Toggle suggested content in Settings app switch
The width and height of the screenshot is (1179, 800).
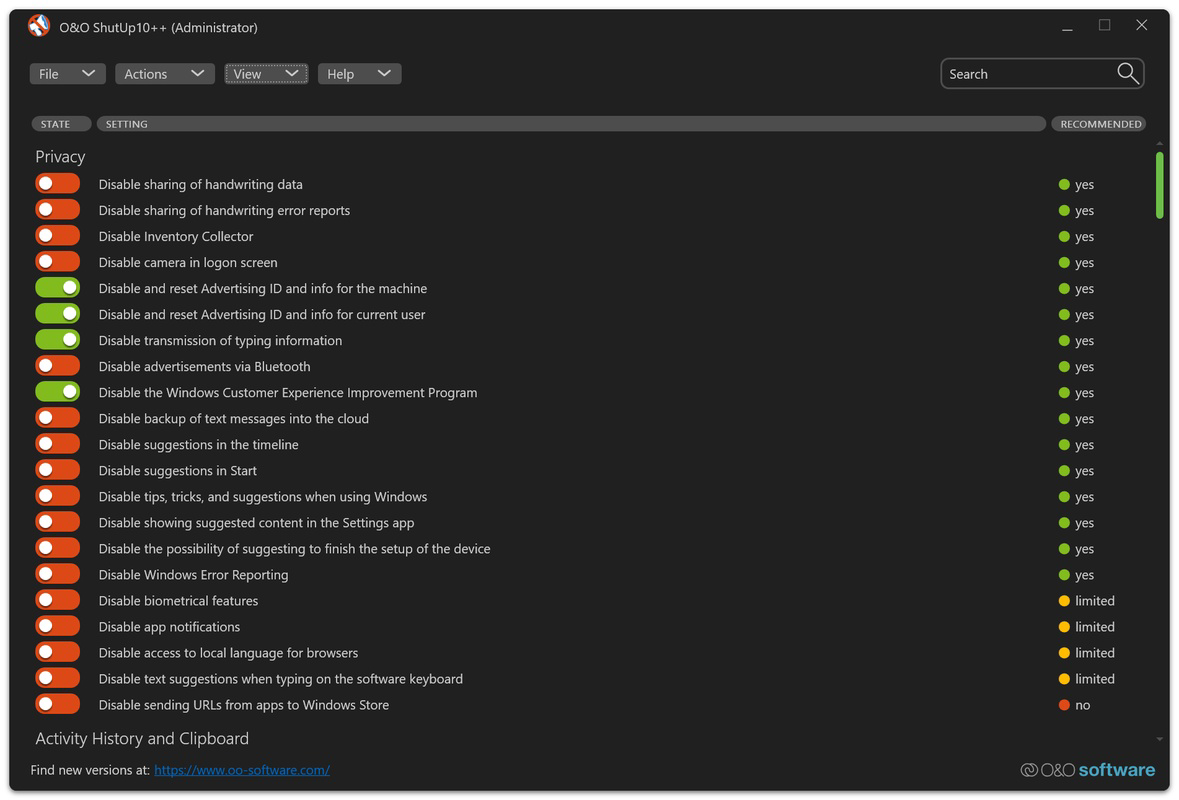click(x=57, y=522)
